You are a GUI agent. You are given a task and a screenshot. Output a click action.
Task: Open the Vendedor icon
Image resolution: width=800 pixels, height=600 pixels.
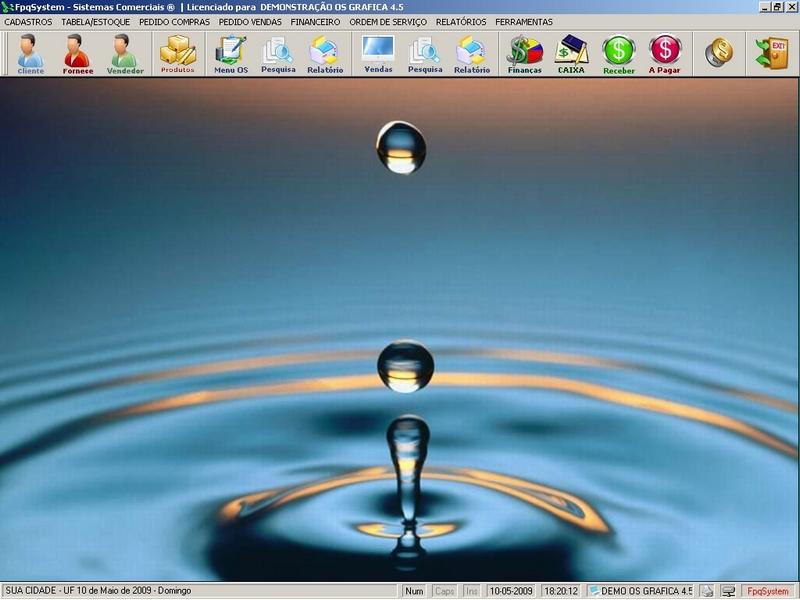[124, 54]
